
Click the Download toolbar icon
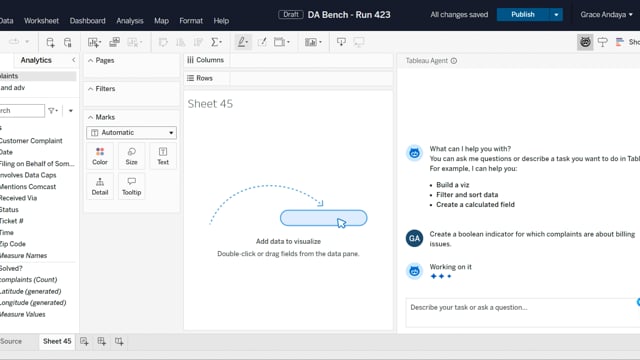click(341, 42)
